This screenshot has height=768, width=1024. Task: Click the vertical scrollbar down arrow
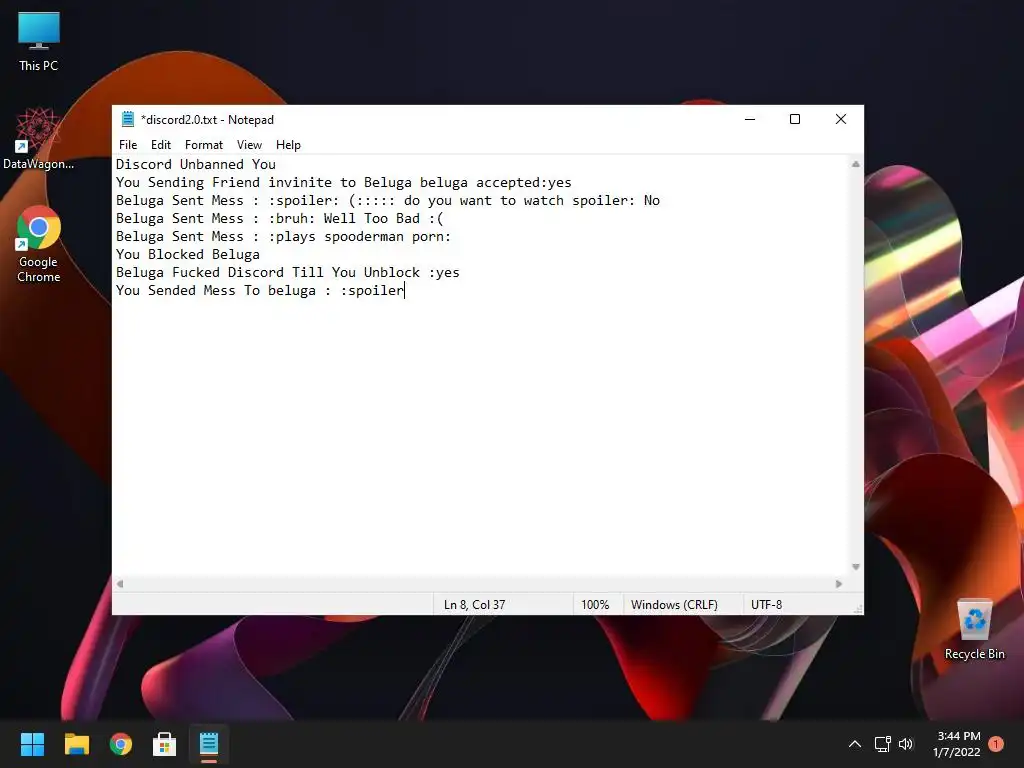point(856,567)
